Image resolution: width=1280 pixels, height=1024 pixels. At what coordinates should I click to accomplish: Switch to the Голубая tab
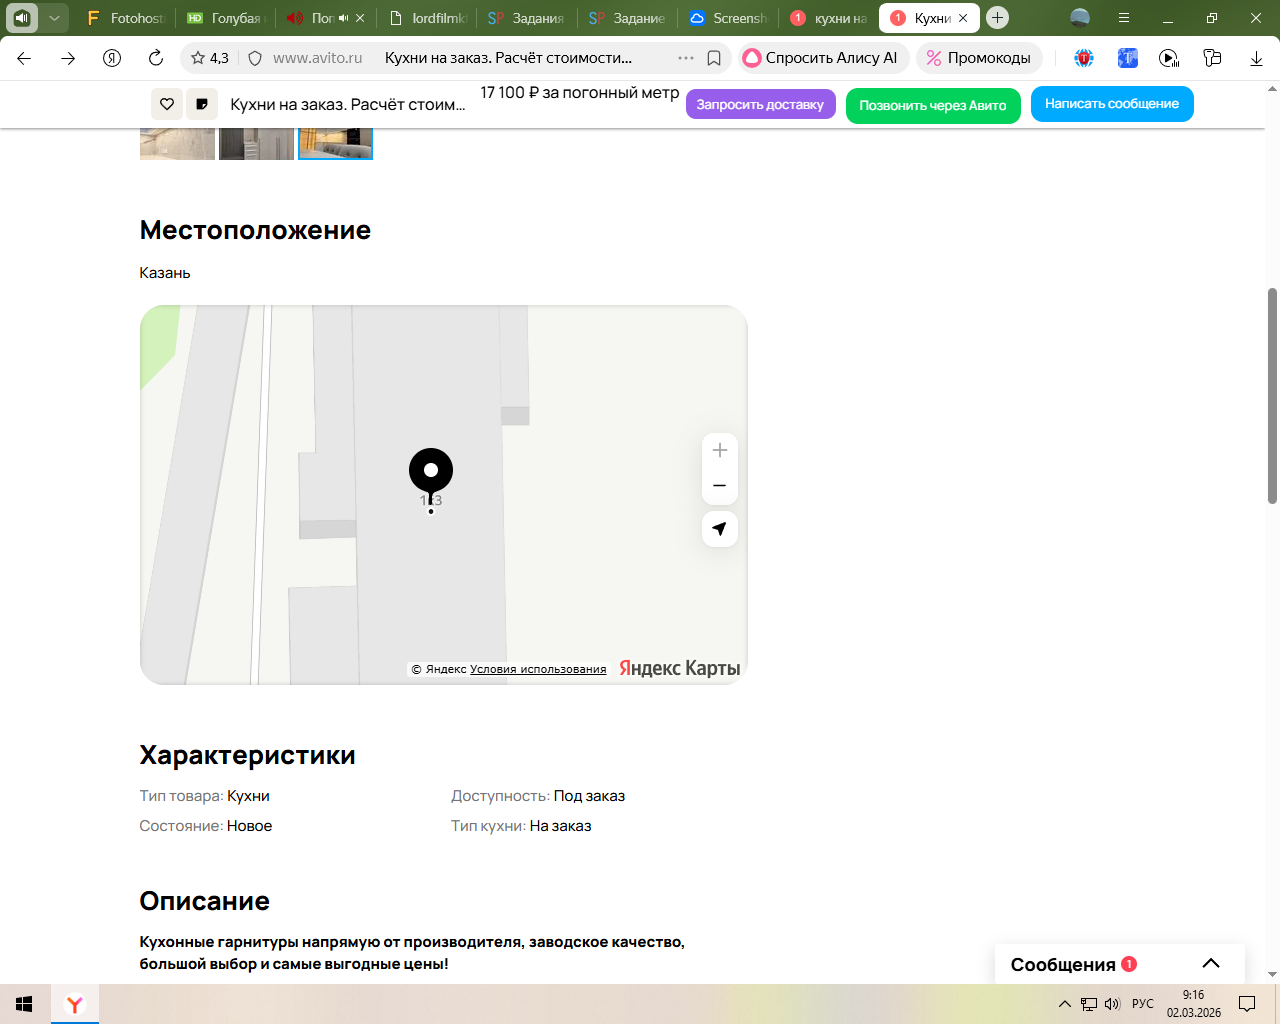click(225, 18)
